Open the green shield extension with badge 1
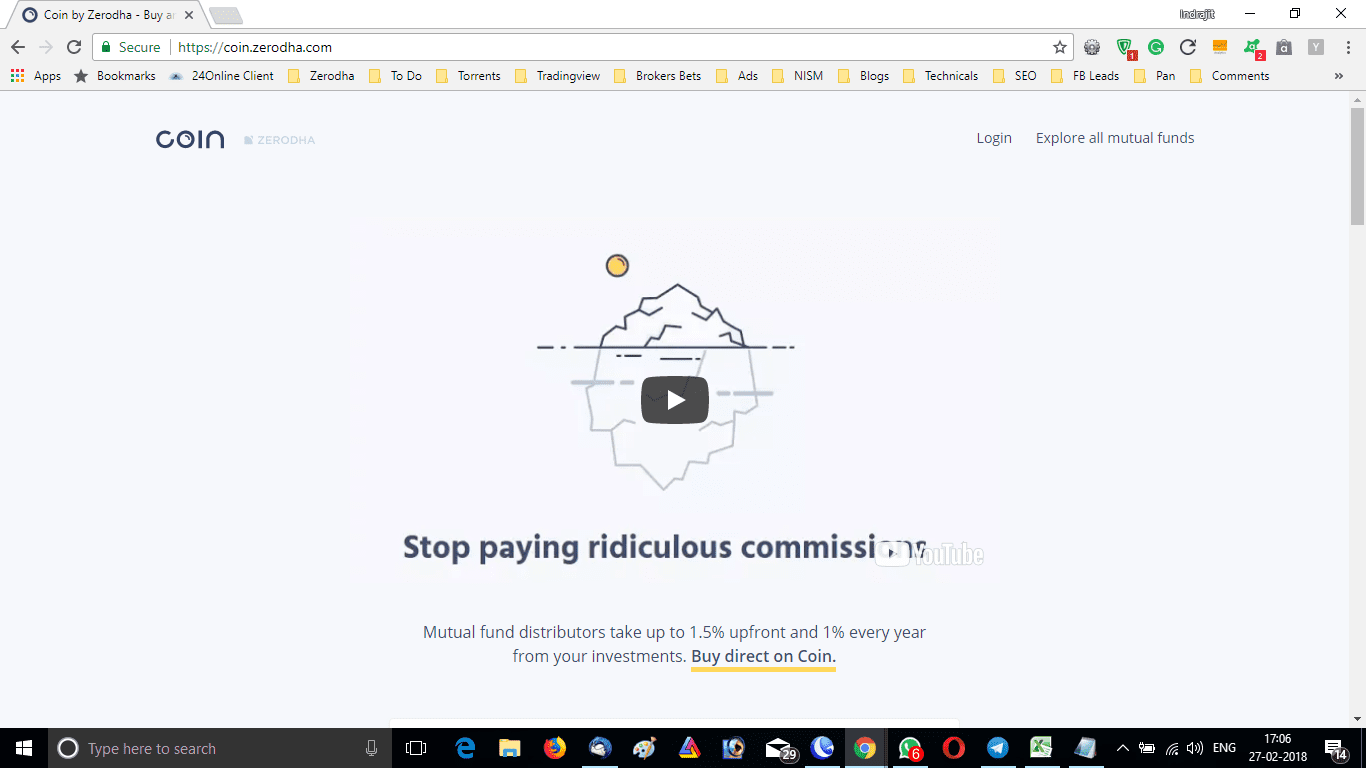1366x777 pixels. 1125,47
